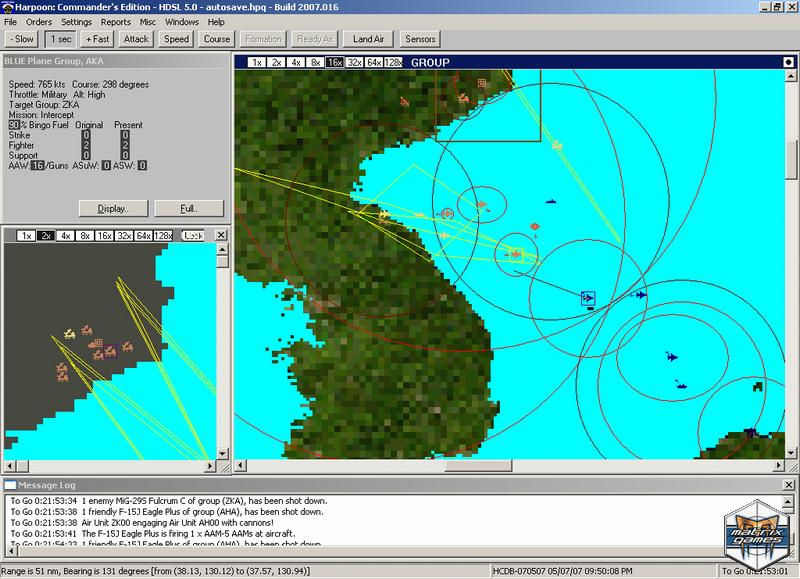Select the boxed blue plane group AKA on map

point(588,298)
